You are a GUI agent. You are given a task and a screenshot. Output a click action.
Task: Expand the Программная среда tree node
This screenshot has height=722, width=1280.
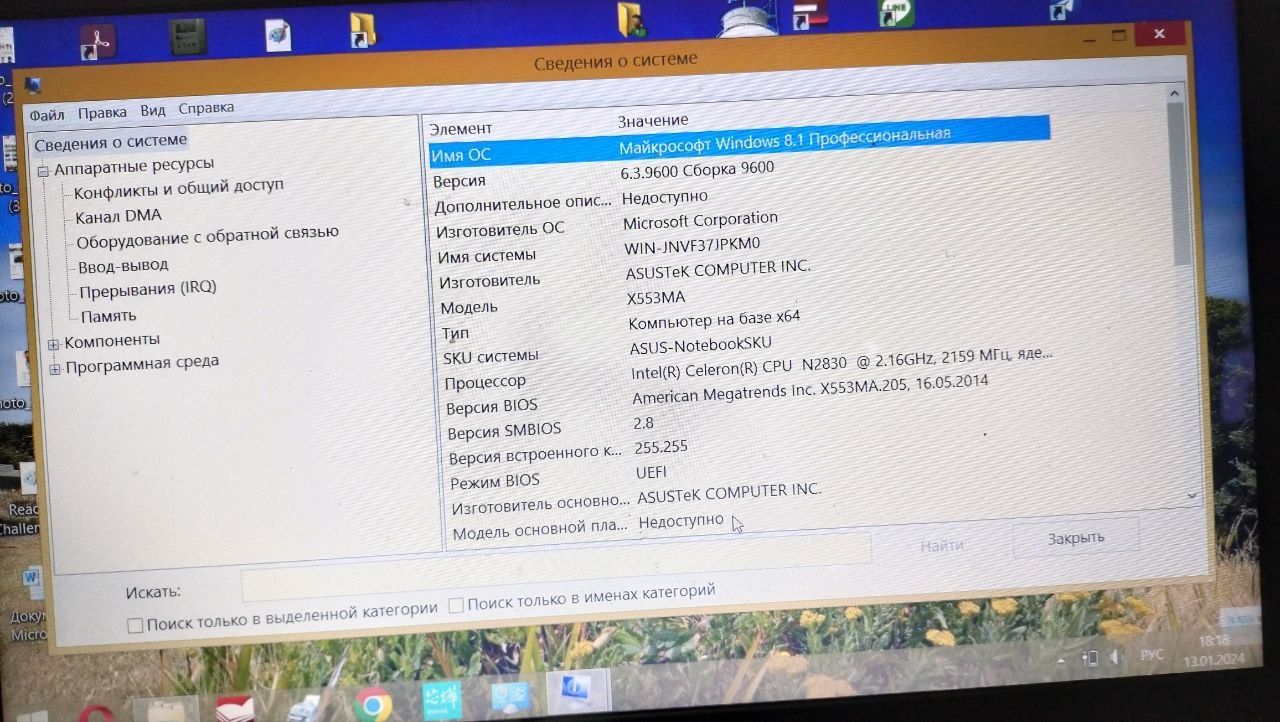pyautogui.click(x=55, y=369)
